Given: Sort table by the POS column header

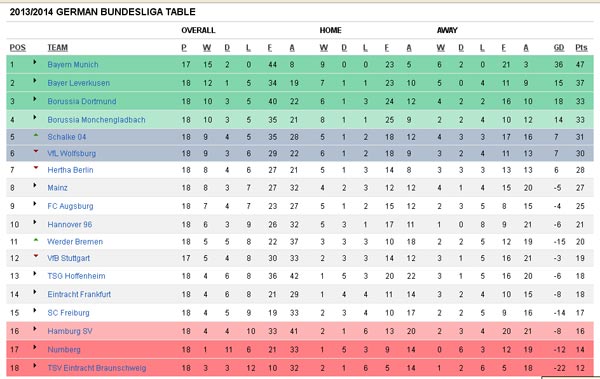Looking at the screenshot, I should 18,48.
